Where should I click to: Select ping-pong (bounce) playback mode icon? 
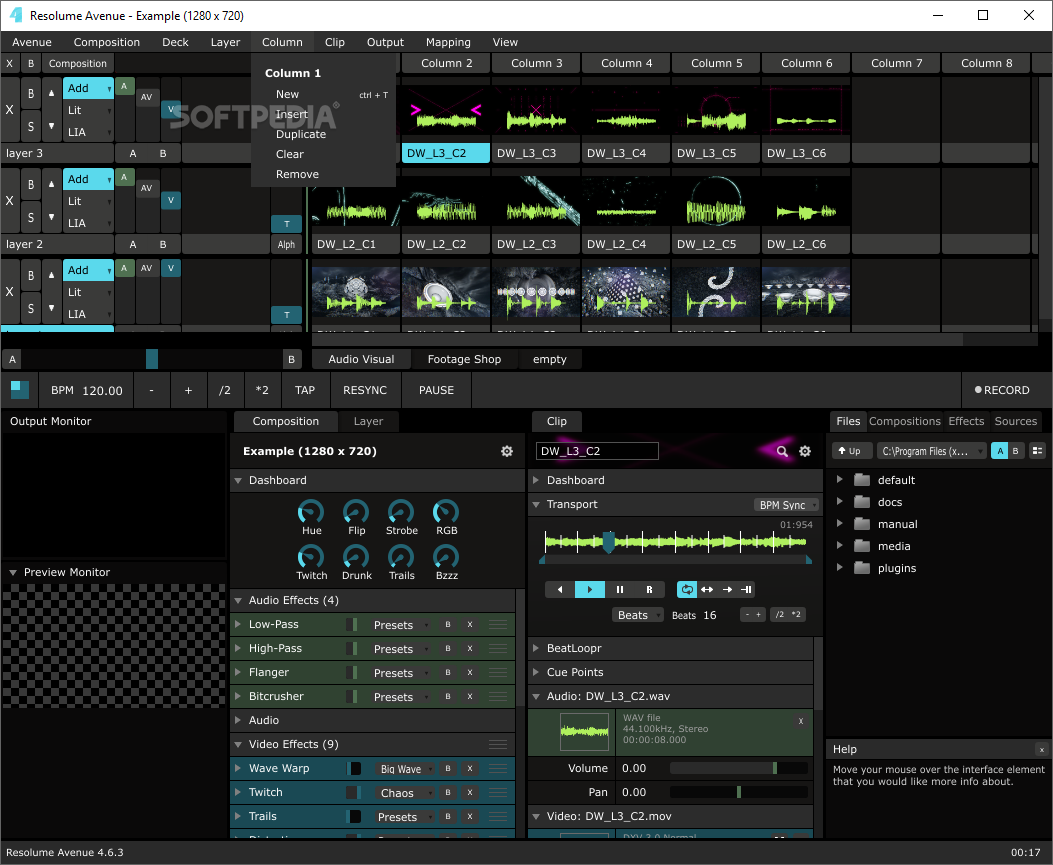tap(706, 590)
